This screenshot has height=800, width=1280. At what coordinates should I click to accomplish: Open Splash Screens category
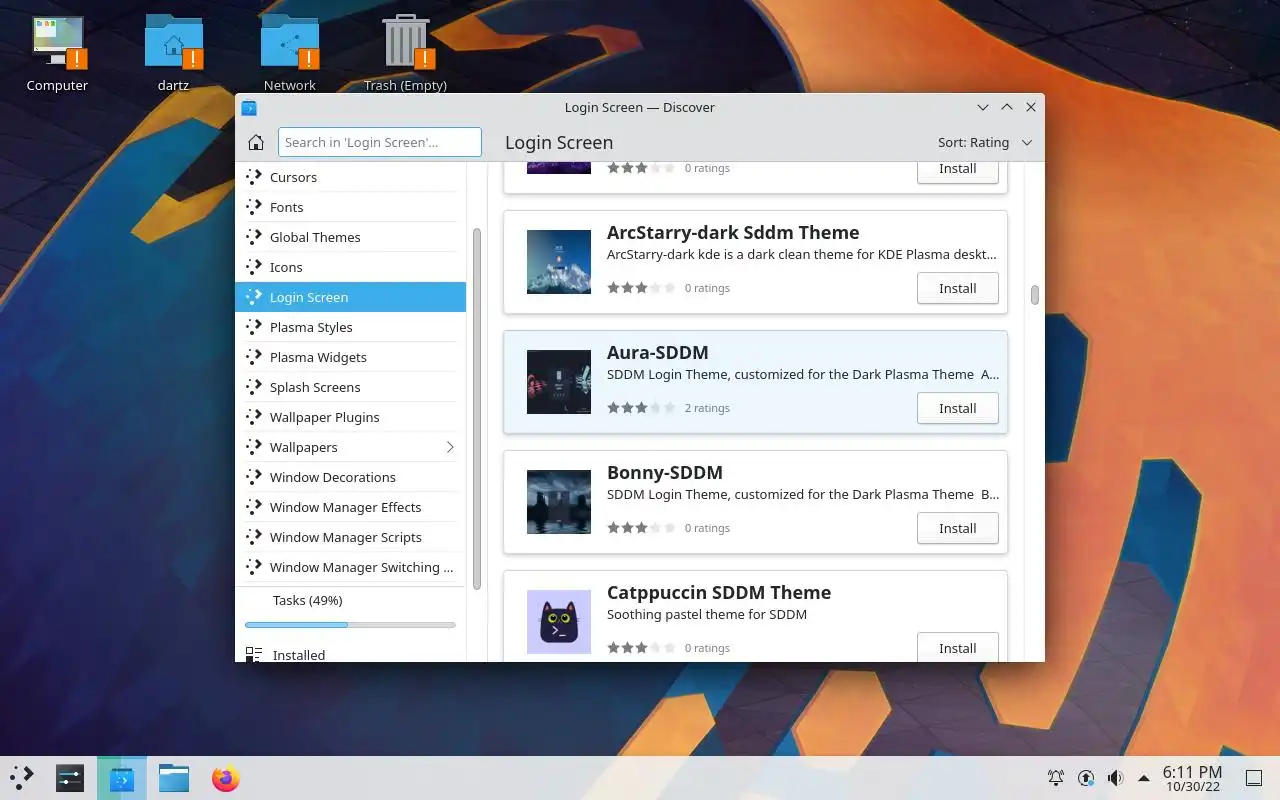pyautogui.click(x=350, y=387)
